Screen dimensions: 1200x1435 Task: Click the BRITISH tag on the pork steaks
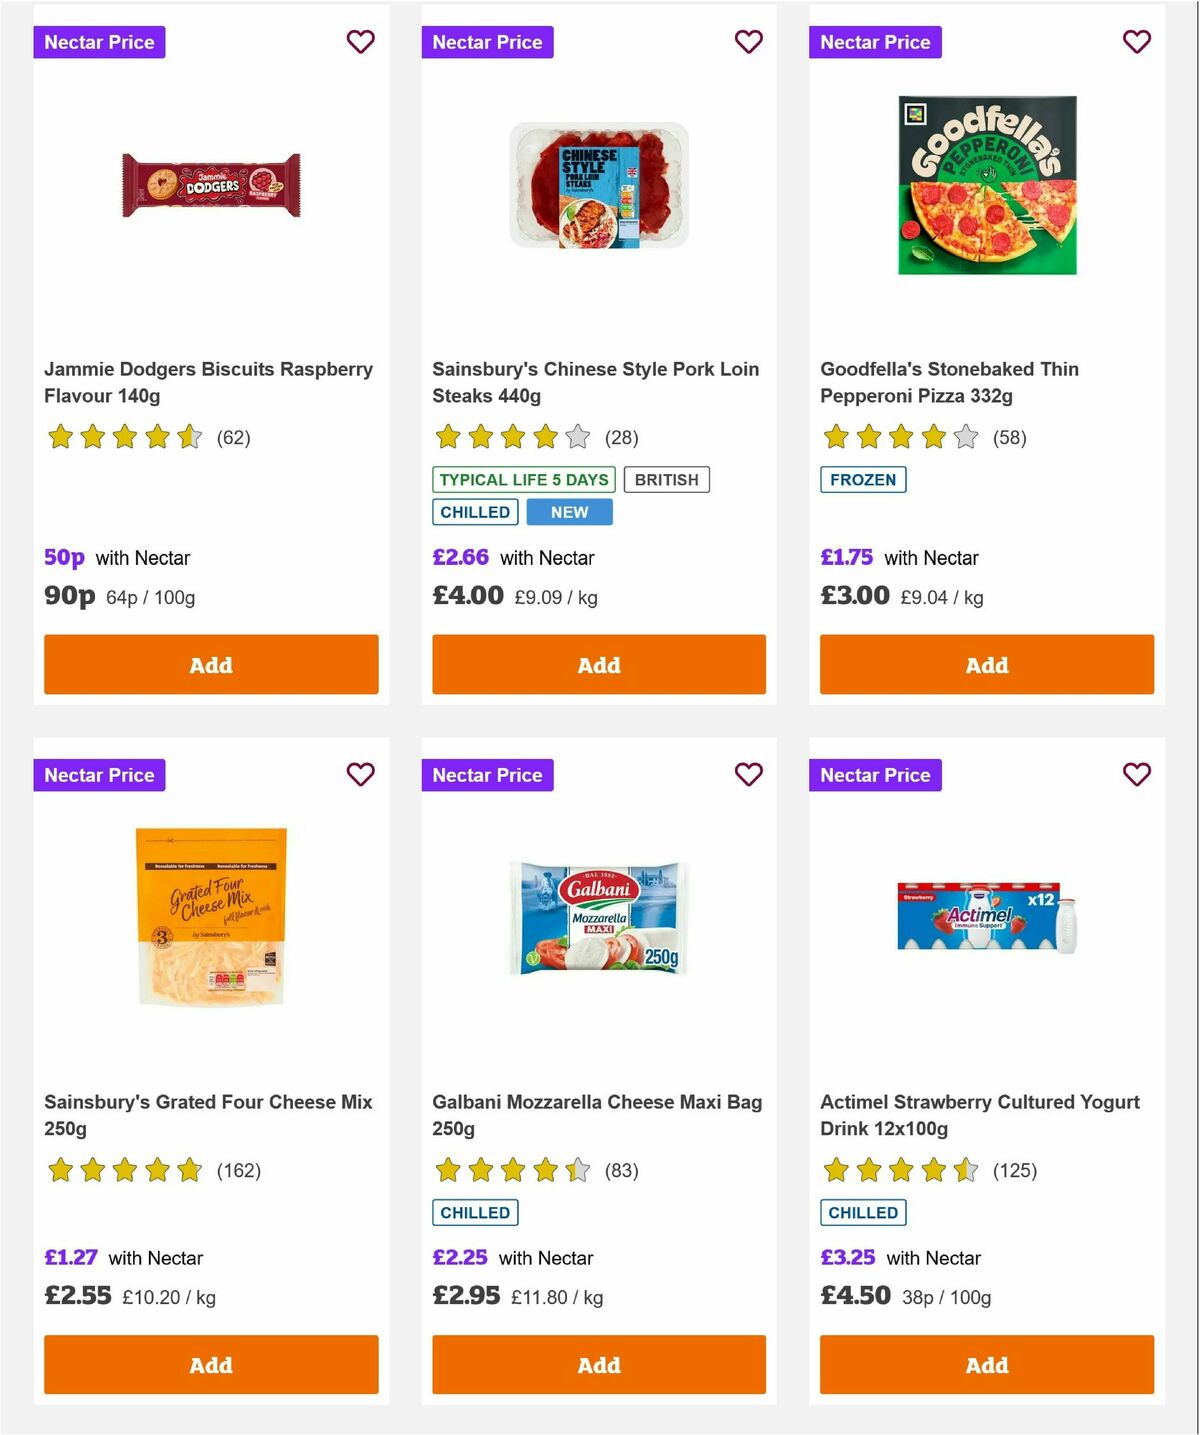(667, 480)
